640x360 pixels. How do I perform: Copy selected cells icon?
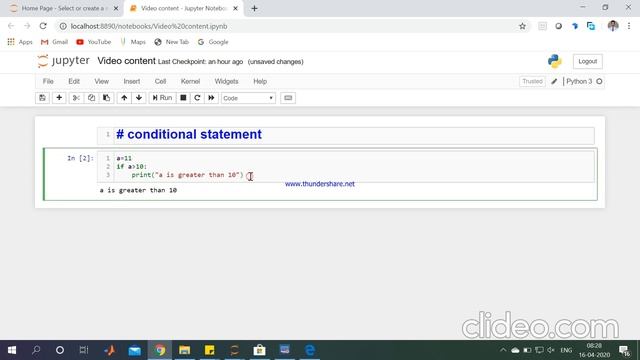coord(91,98)
